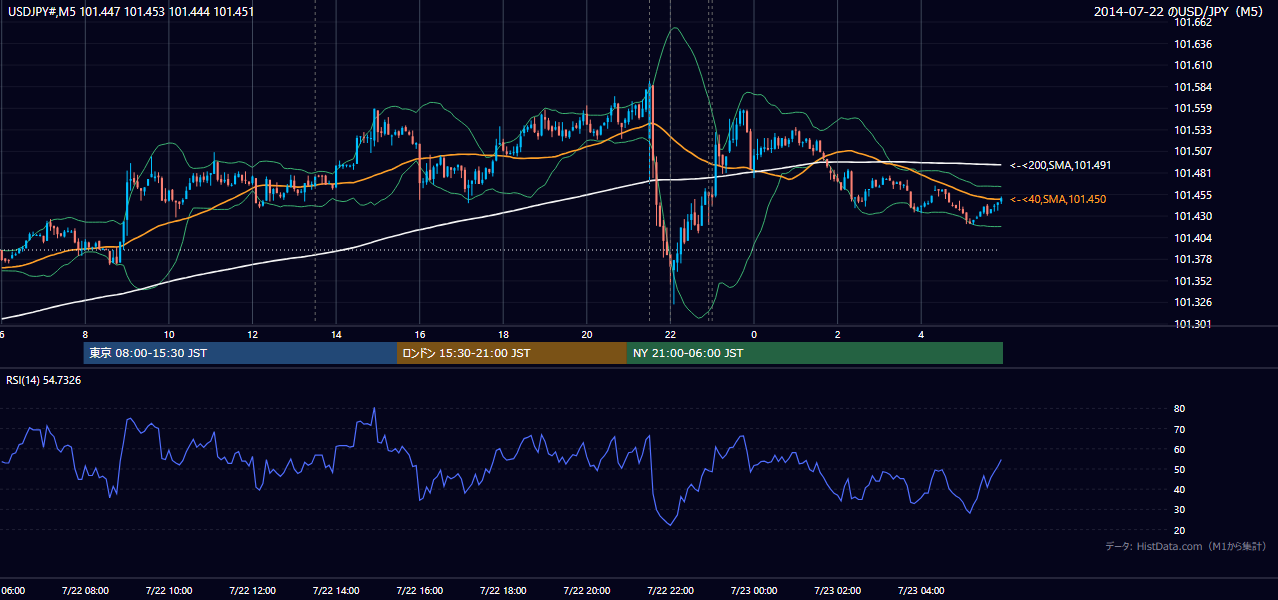Click price axis value 101.584

click(x=1193, y=87)
